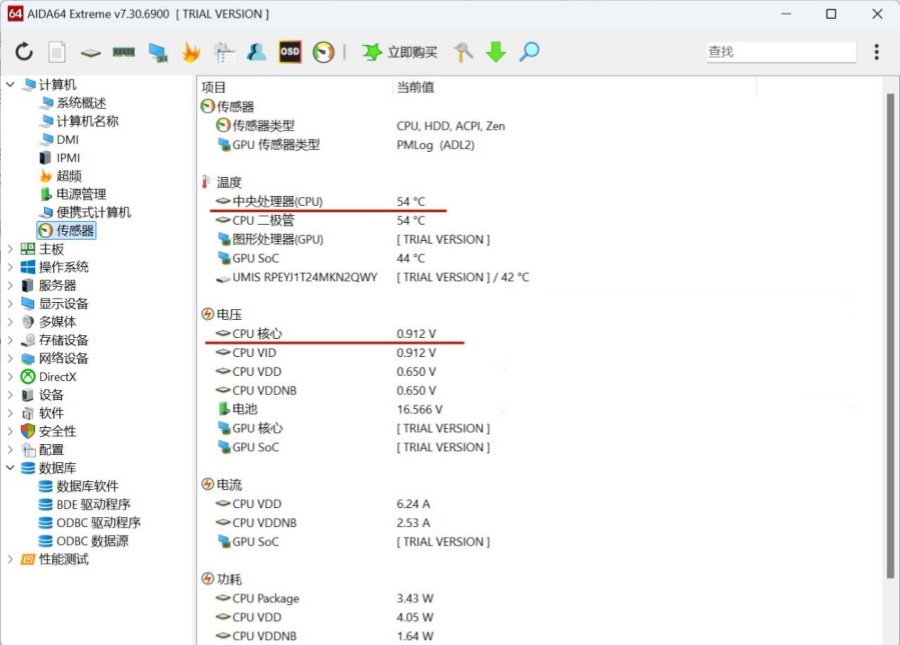This screenshot has width=900, height=645.
Task: Expand the 操作系统 tree node
Action: (x=10, y=267)
